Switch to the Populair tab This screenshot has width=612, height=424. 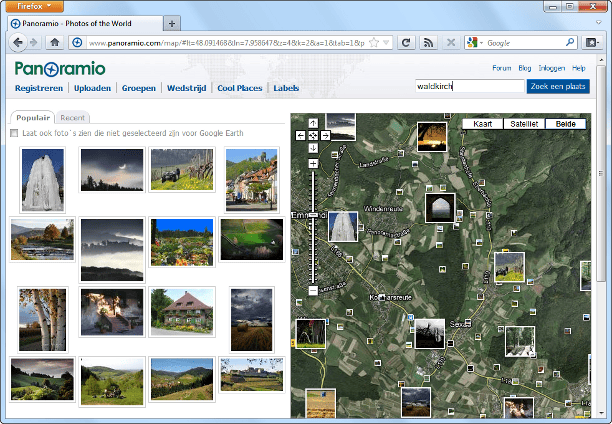33,118
